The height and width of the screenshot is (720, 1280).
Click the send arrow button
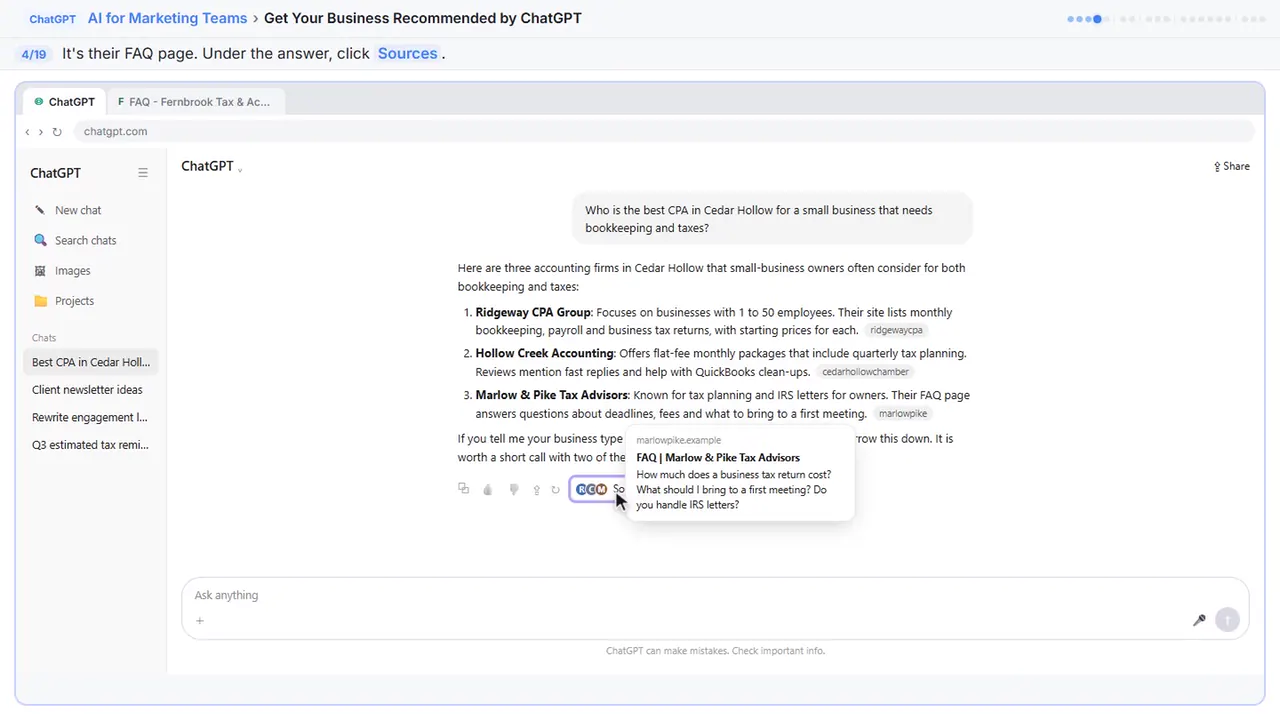point(1227,620)
